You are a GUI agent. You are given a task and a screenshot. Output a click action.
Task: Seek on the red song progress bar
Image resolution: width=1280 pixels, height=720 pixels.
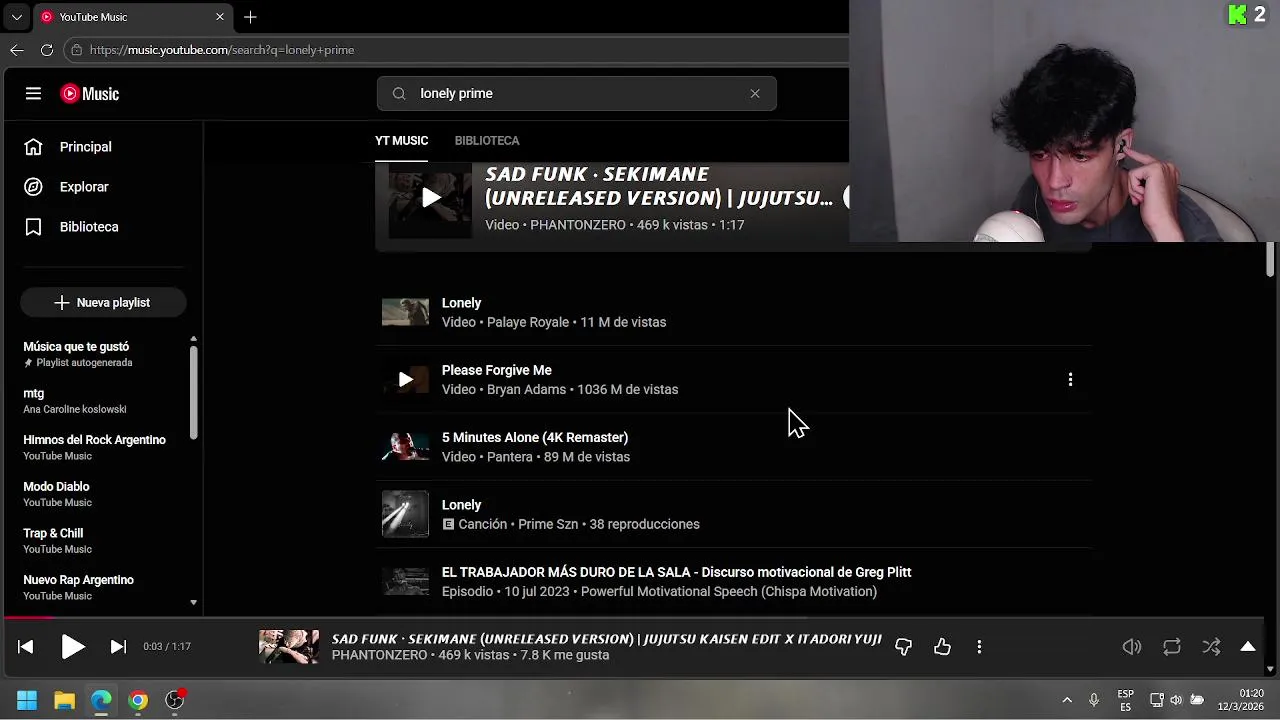point(28,617)
